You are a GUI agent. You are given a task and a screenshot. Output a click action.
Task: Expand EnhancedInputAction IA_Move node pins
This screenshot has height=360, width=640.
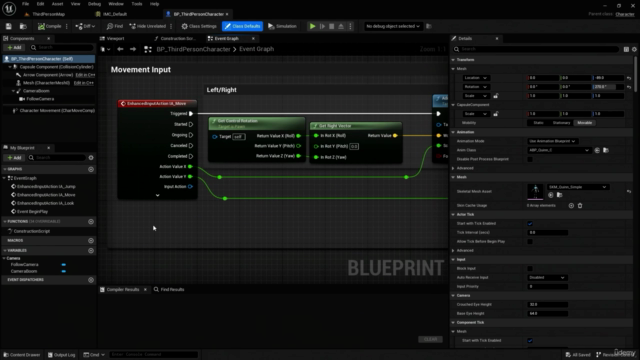point(158,195)
